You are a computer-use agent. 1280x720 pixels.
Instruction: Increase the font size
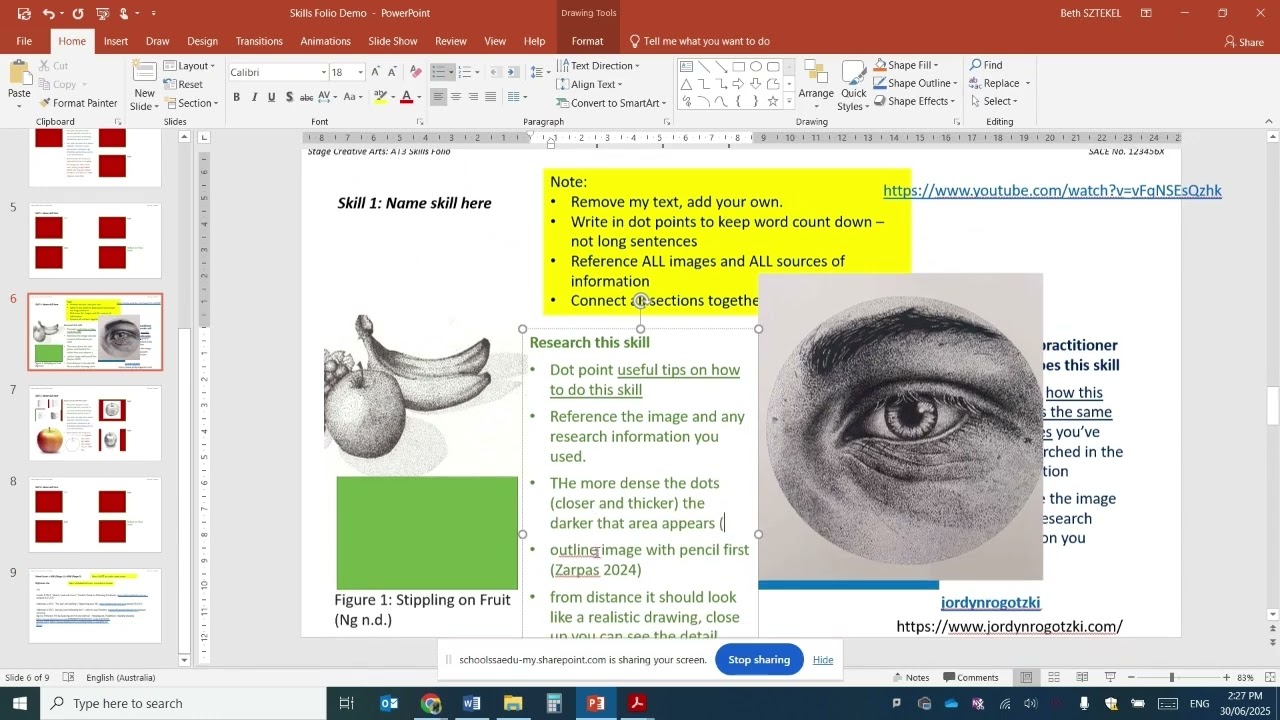[375, 72]
